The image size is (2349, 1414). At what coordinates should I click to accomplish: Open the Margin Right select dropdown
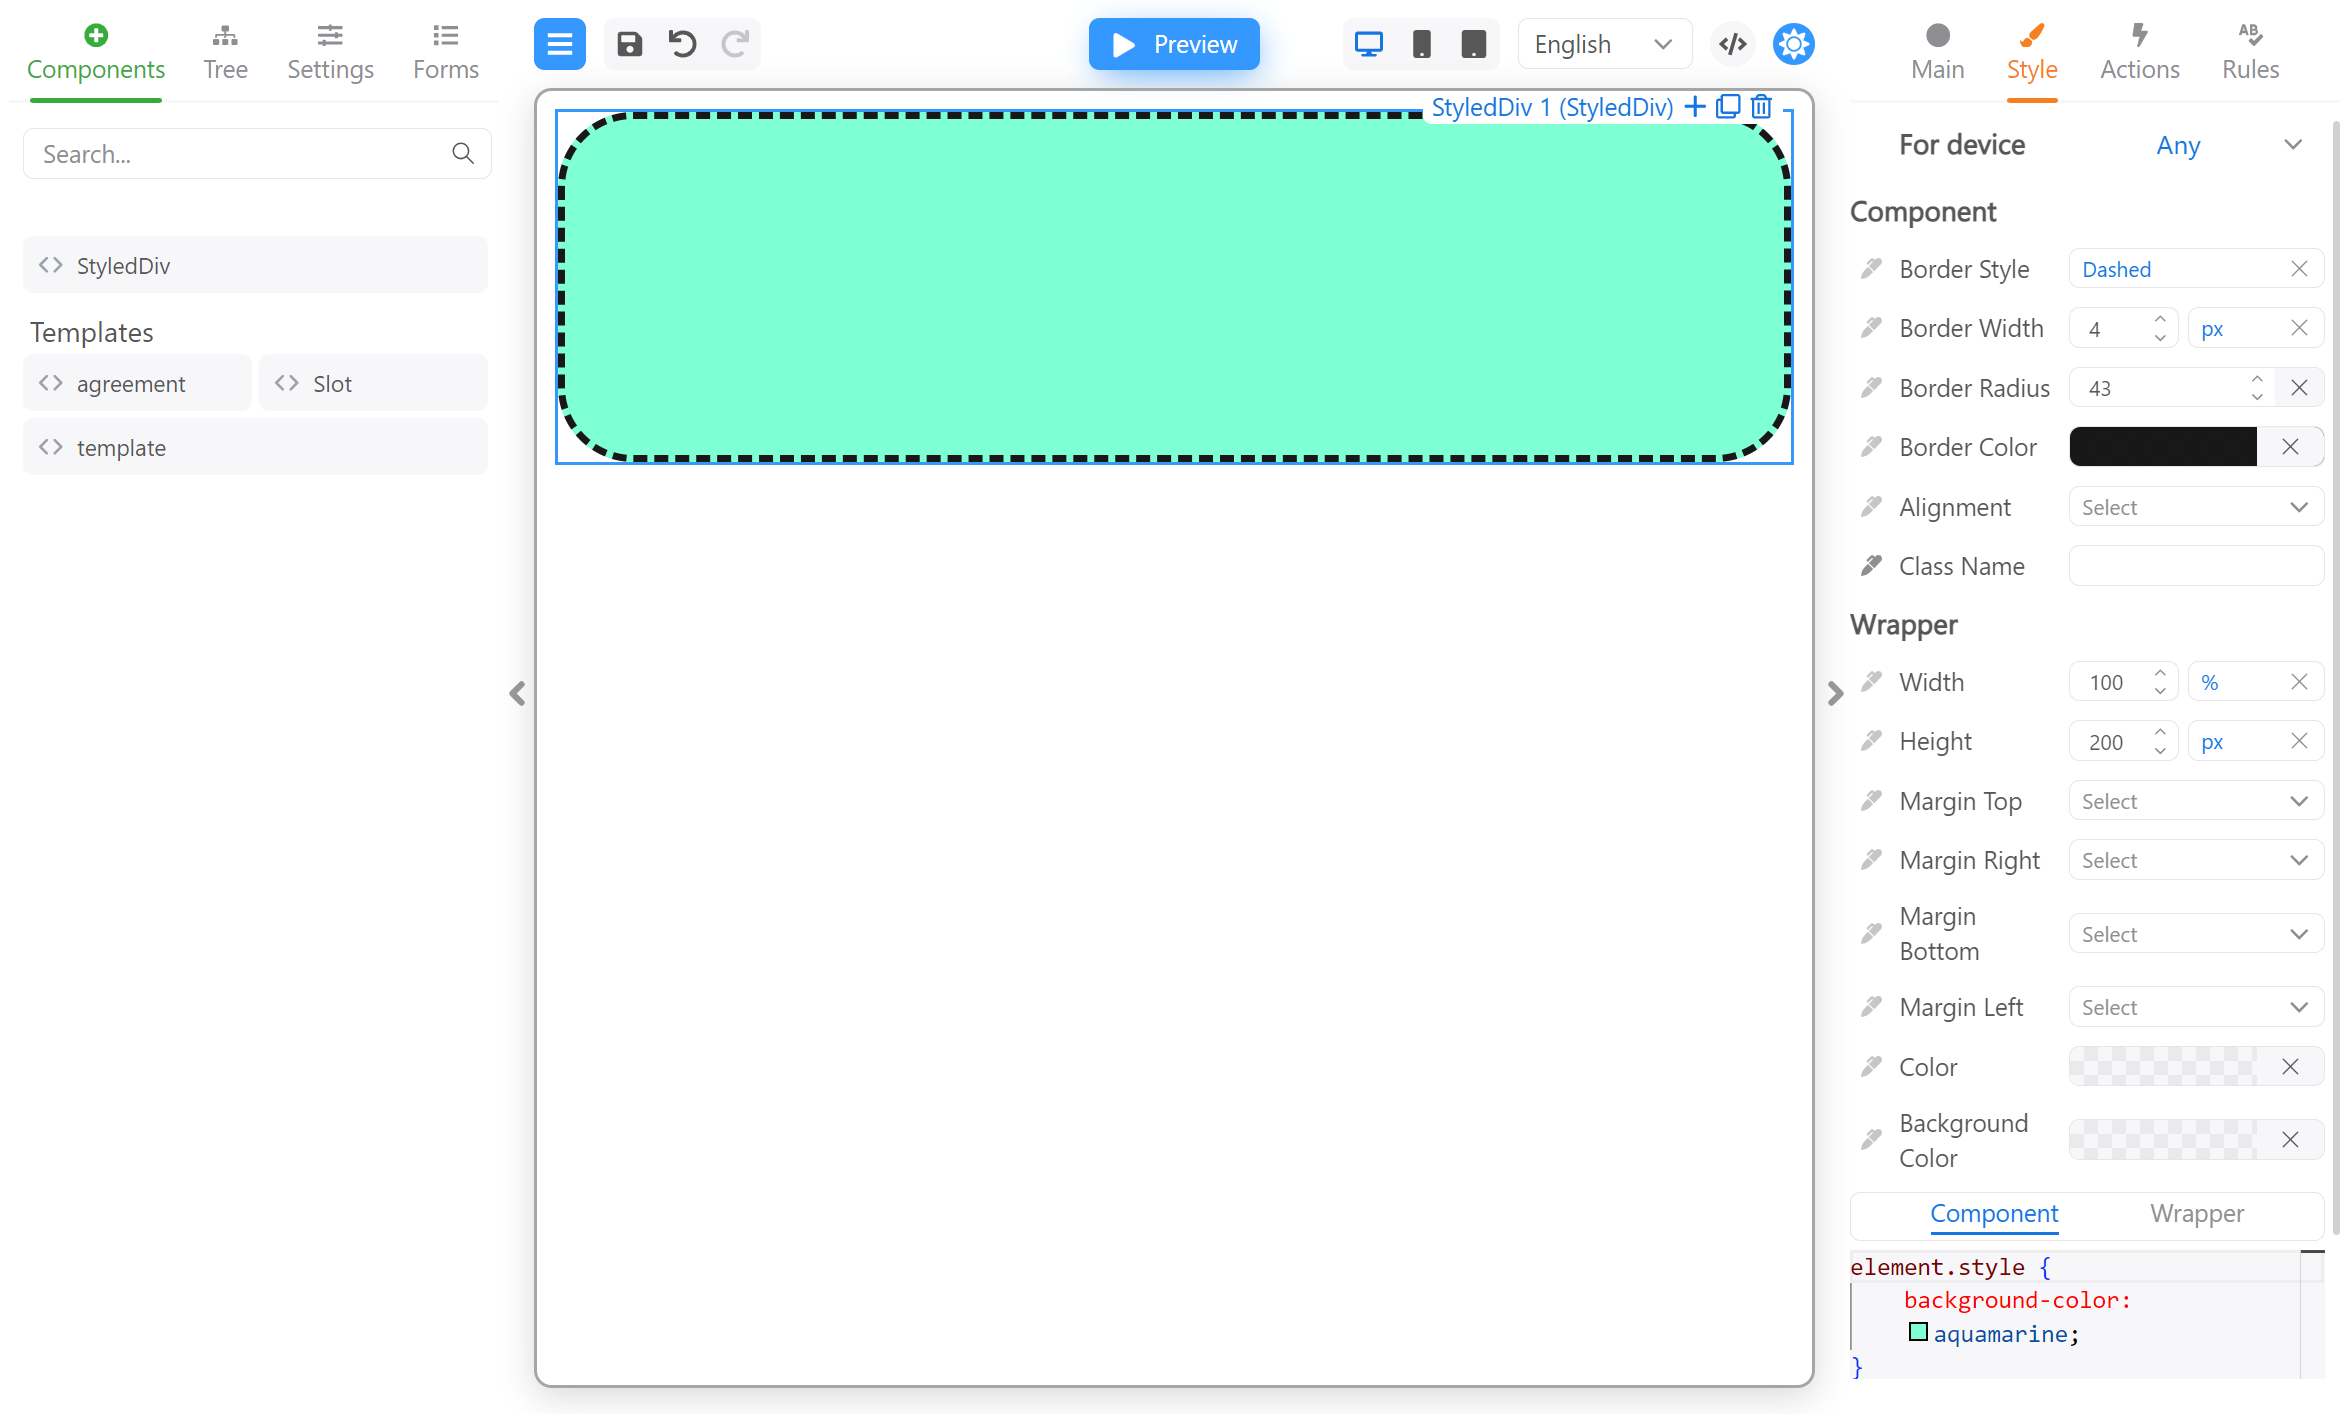point(2196,860)
